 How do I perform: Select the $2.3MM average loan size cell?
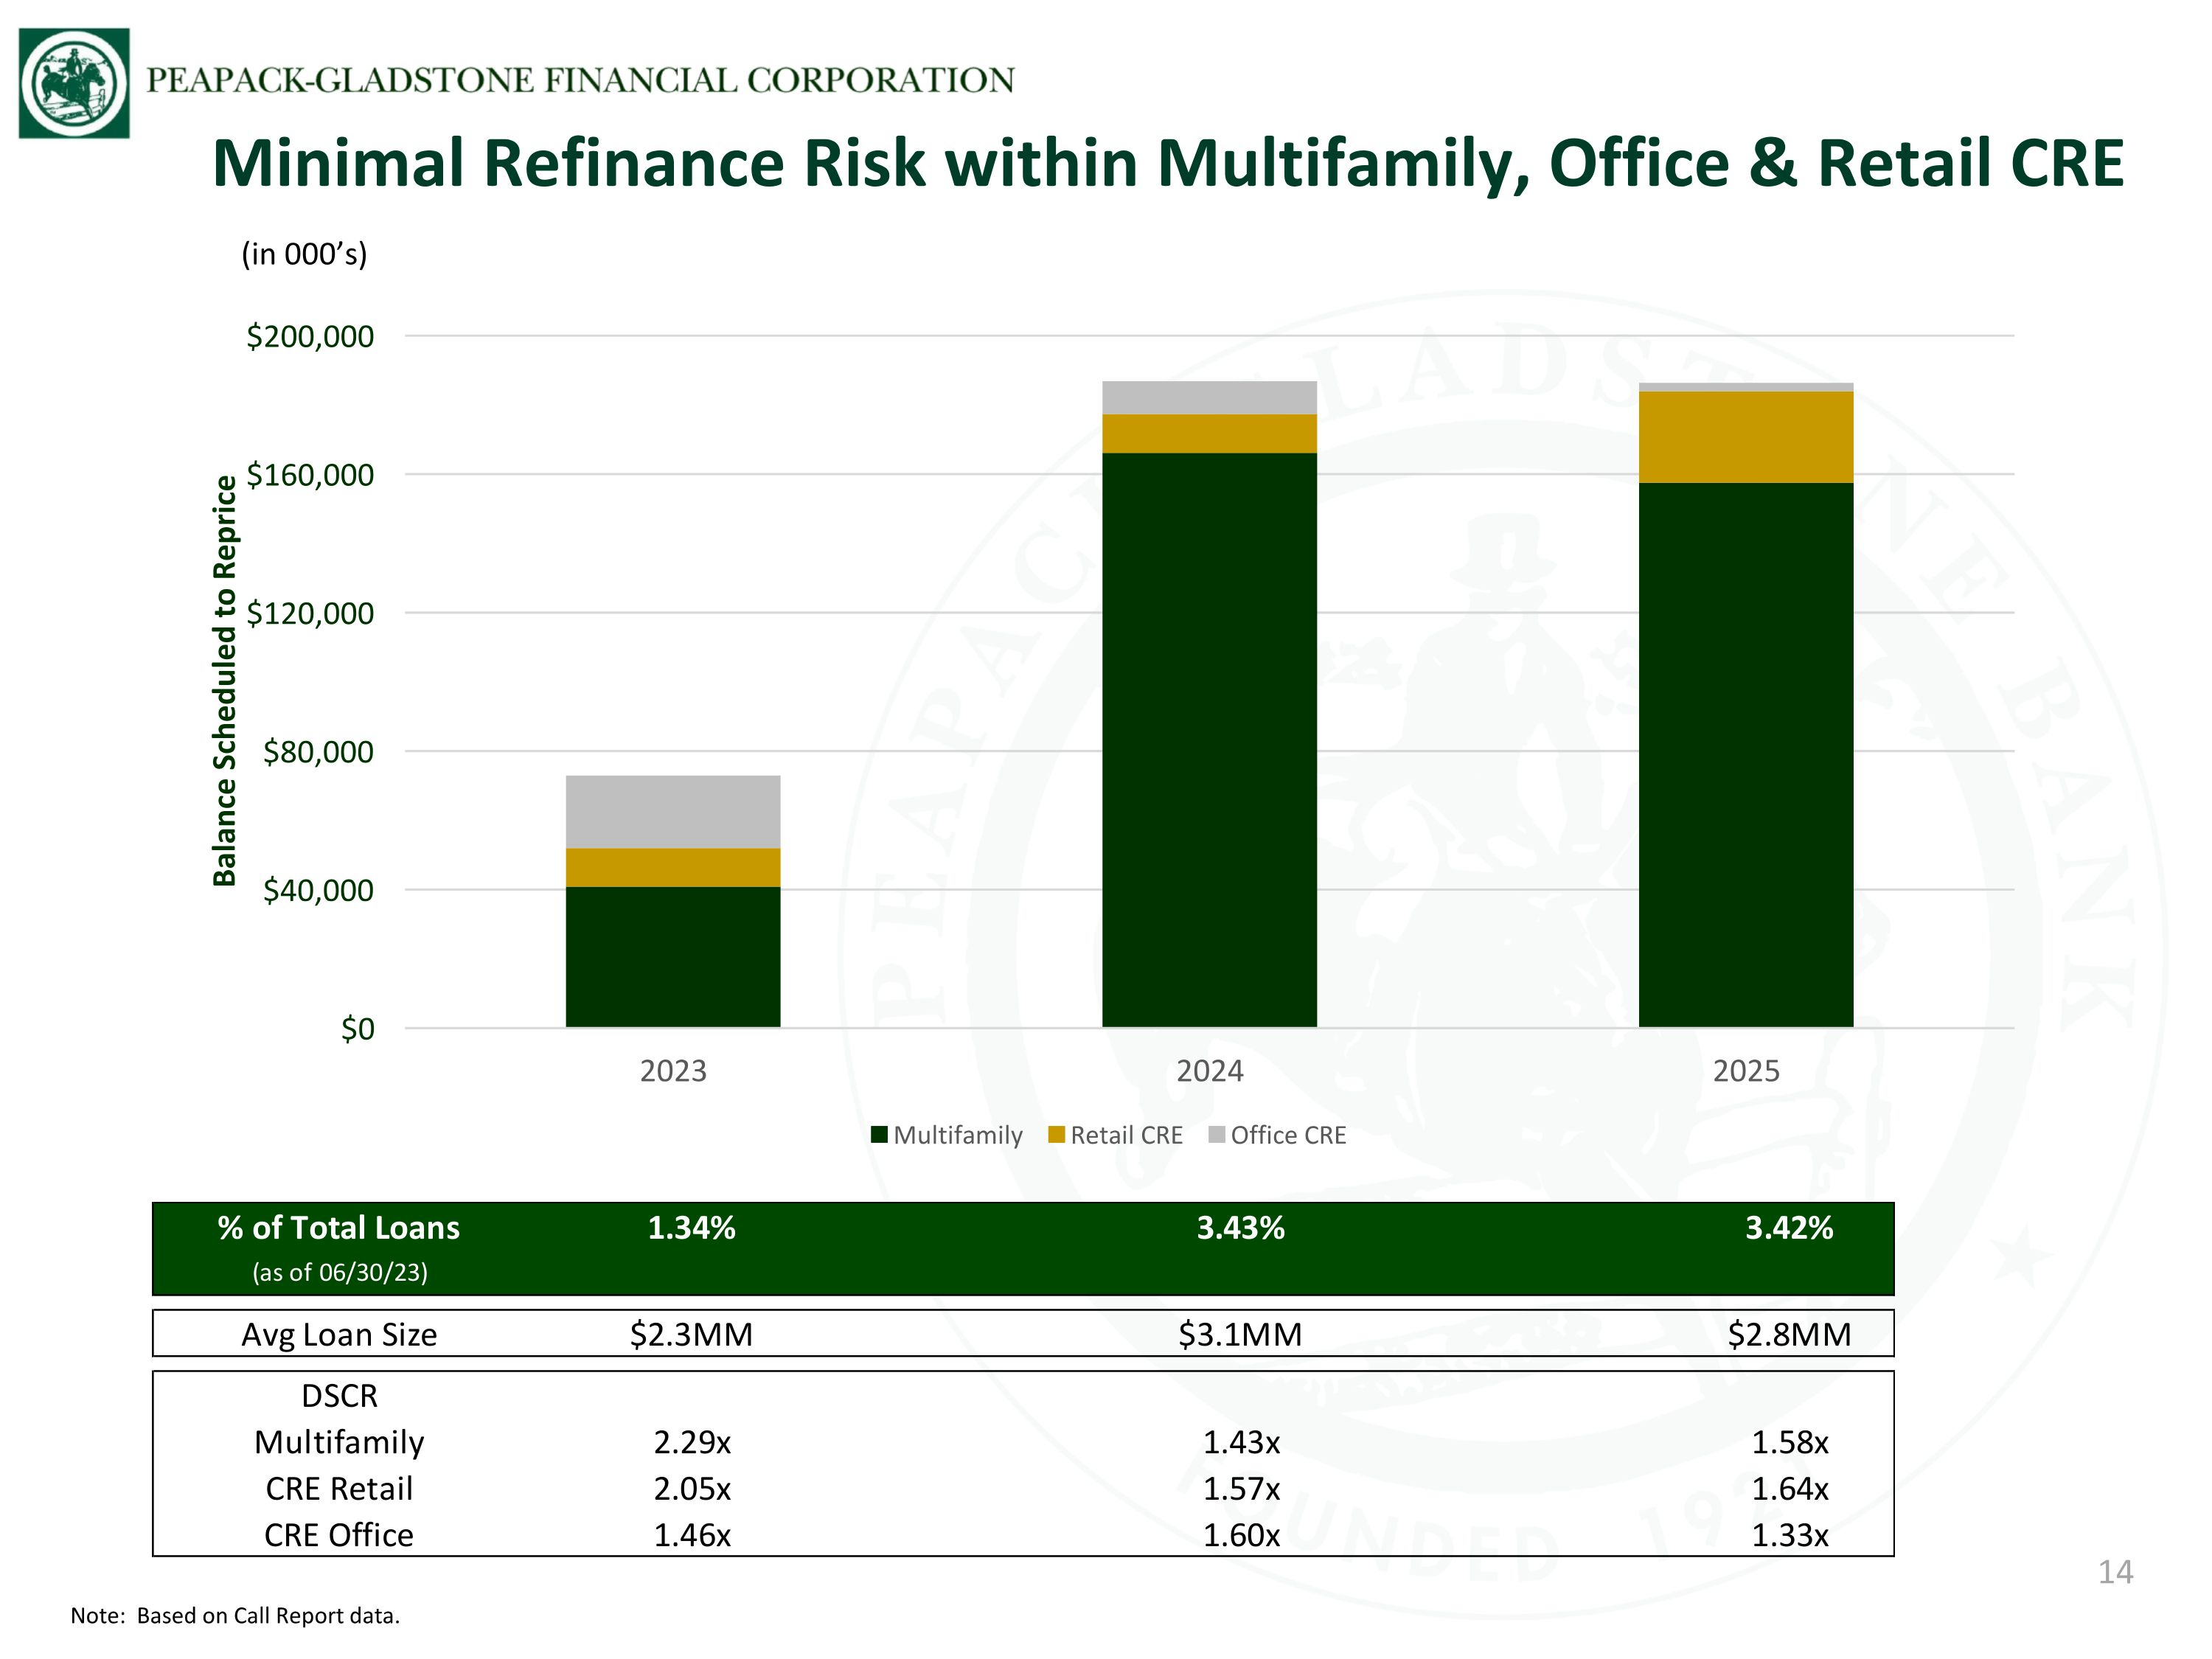691,1334
